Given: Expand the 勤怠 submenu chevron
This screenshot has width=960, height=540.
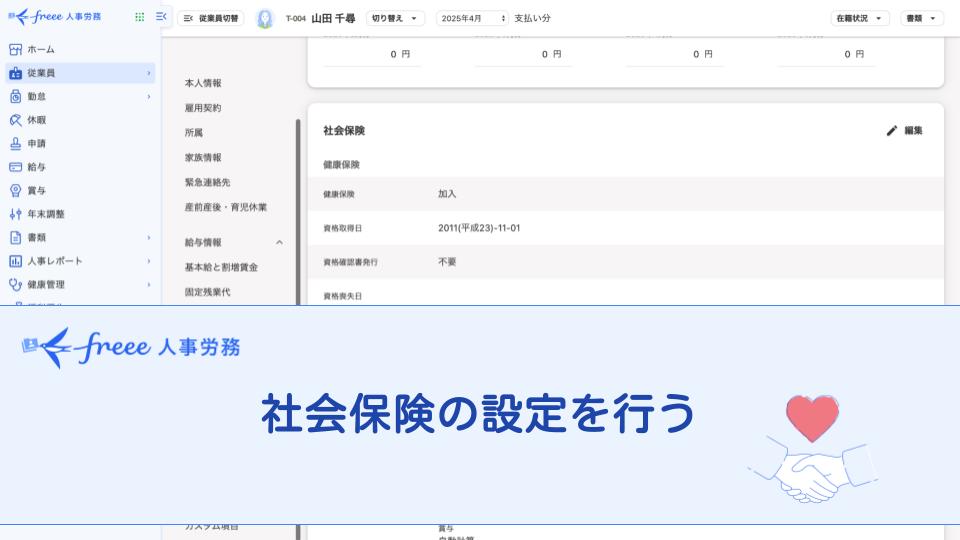Looking at the screenshot, I should tap(149, 97).
